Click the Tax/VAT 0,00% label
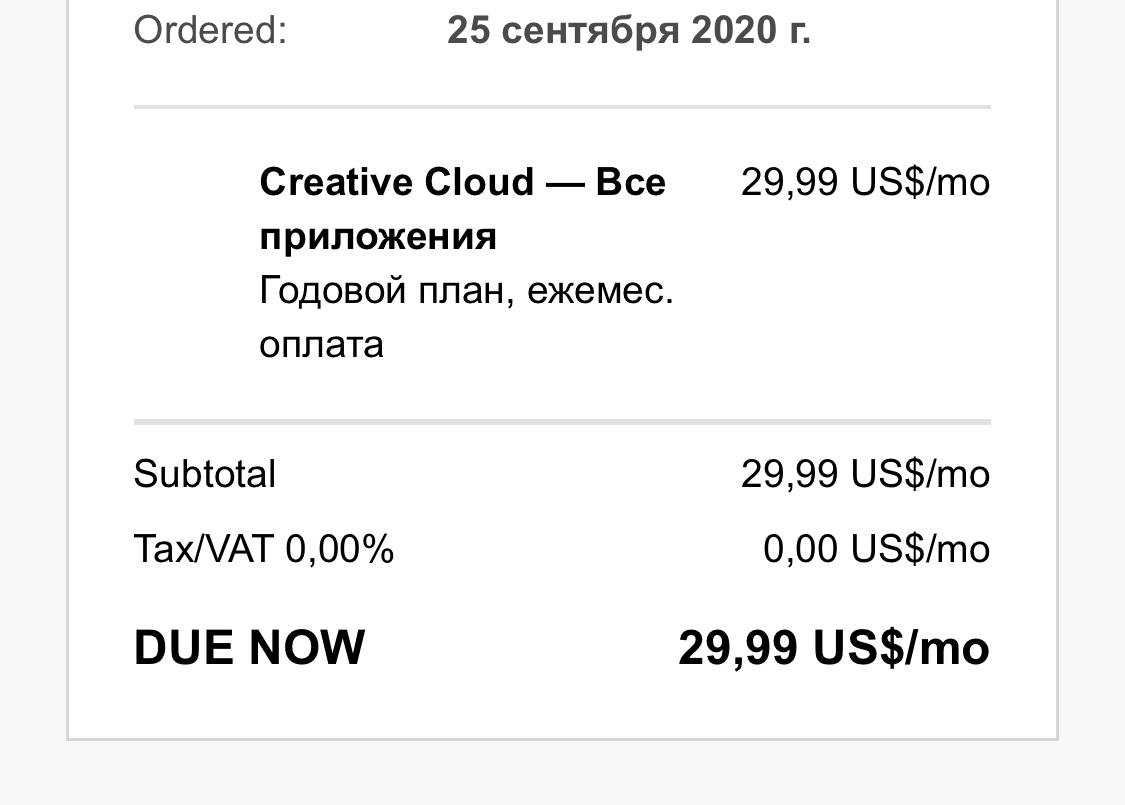1125x805 pixels. 264,549
